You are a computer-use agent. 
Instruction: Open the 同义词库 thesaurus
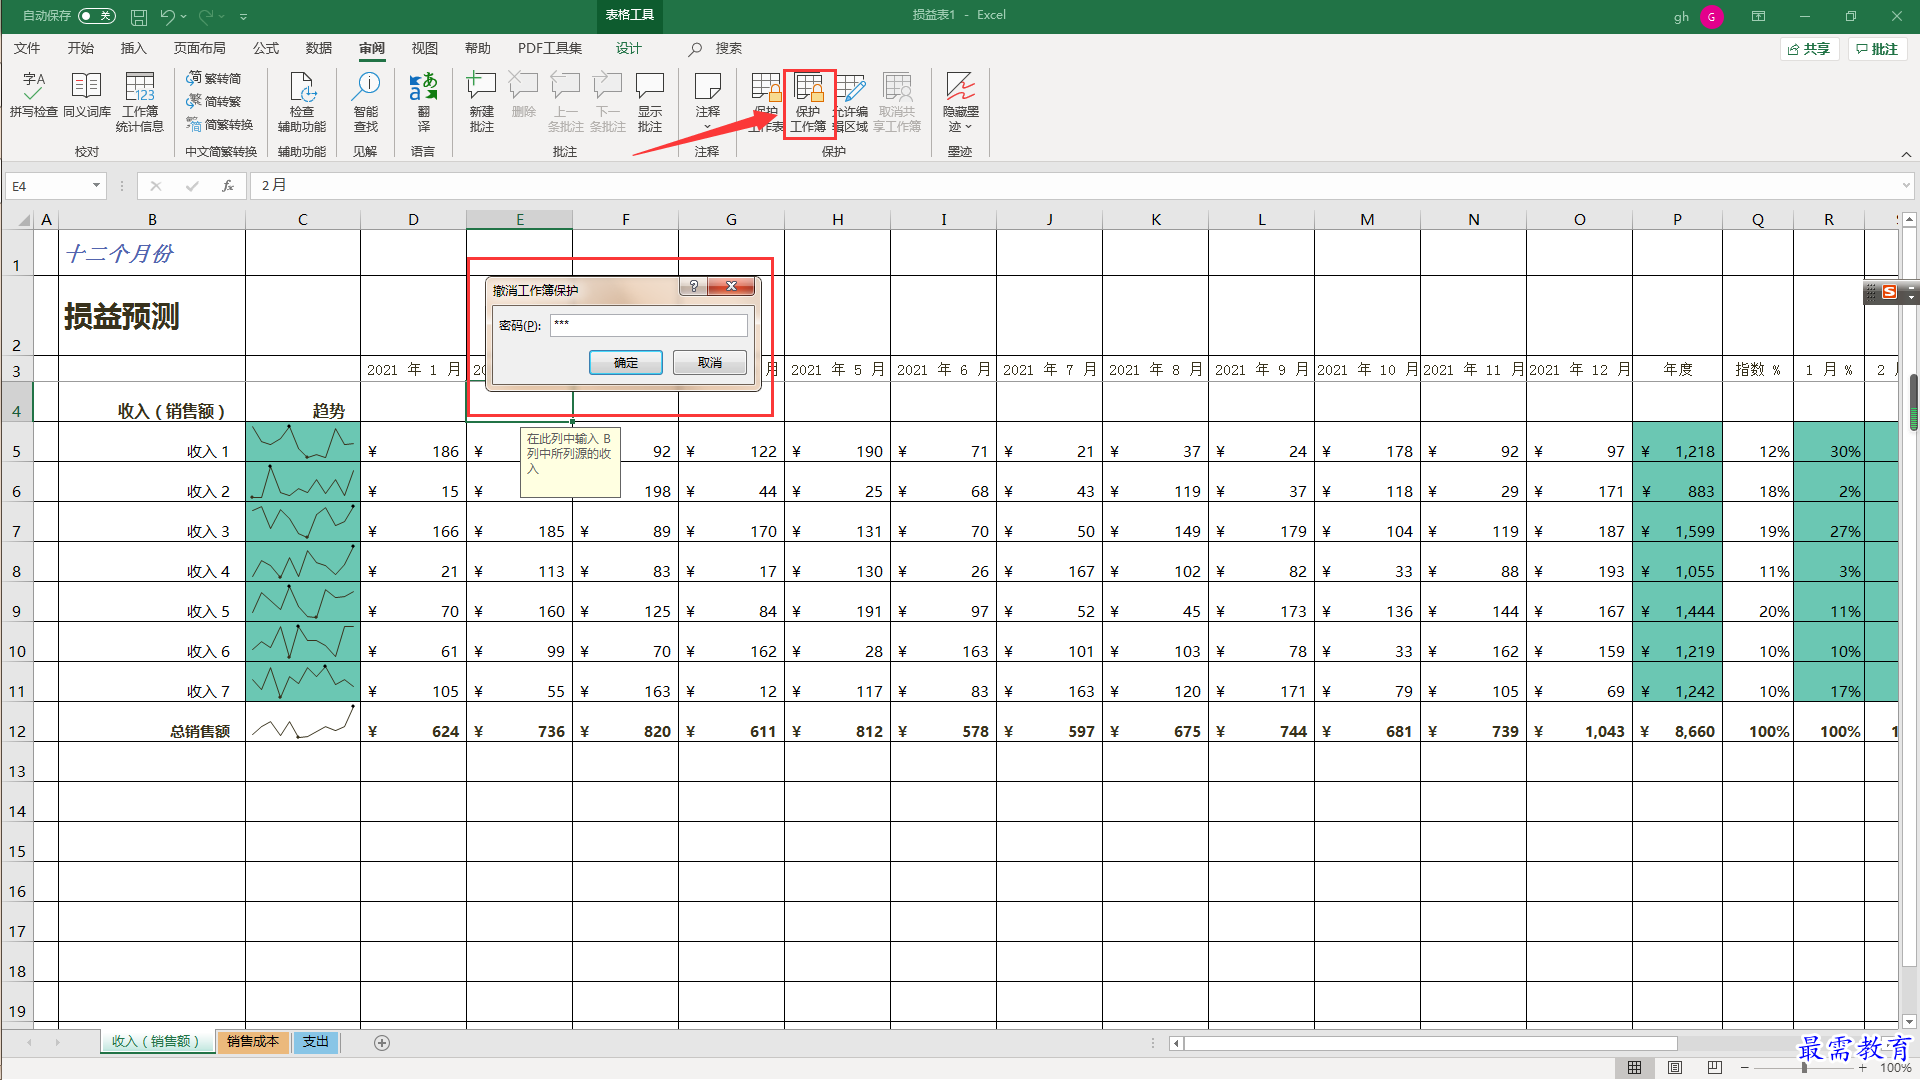coord(87,96)
